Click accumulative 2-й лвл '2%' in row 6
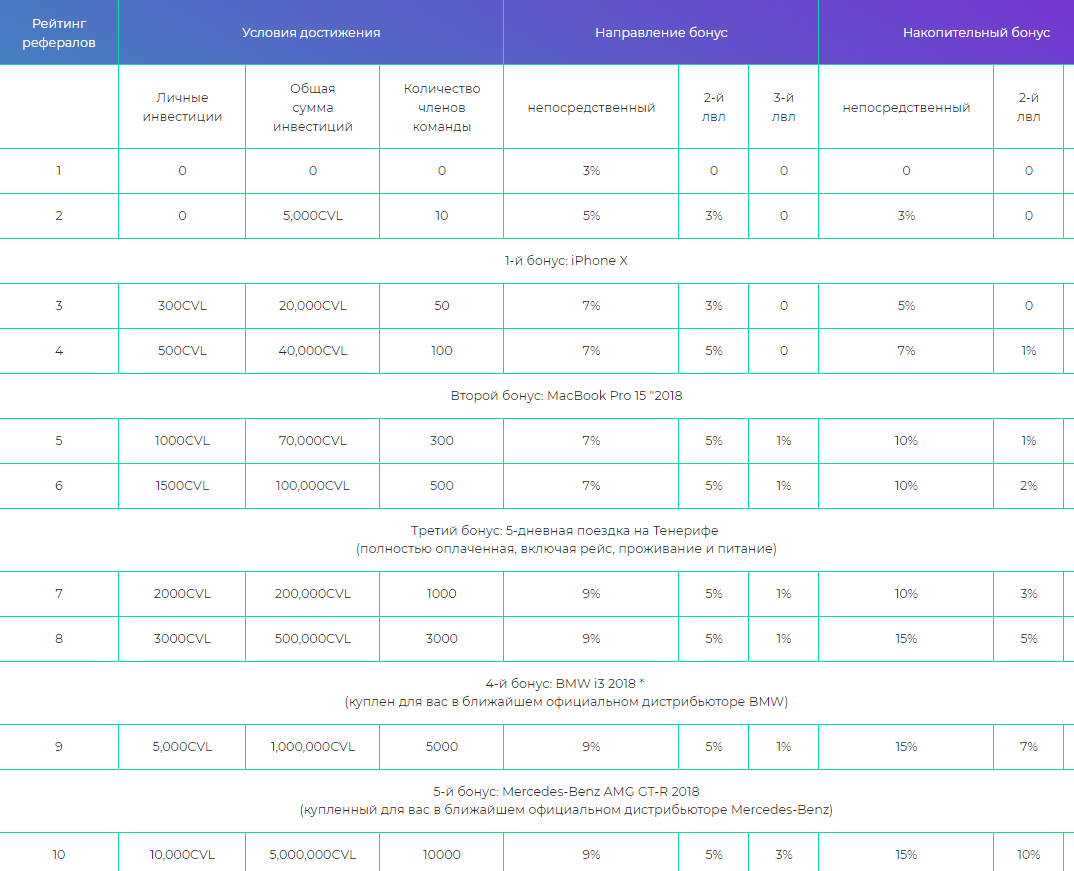 coord(1028,485)
